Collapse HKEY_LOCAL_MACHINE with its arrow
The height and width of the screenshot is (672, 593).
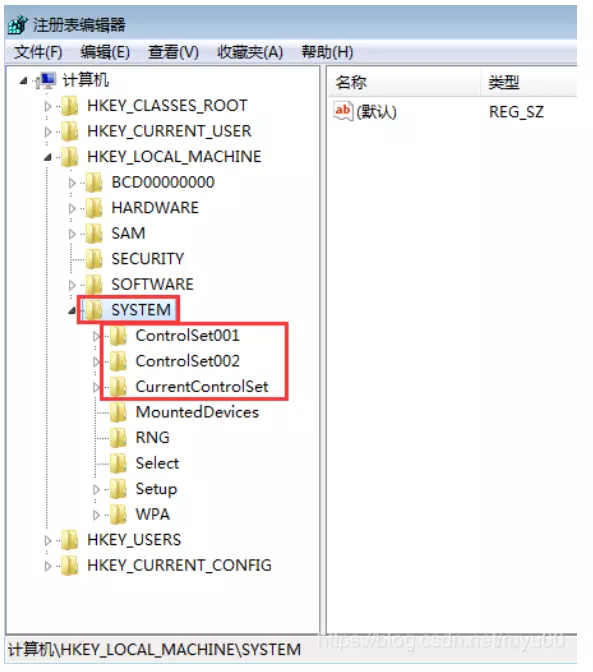(48, 158)
